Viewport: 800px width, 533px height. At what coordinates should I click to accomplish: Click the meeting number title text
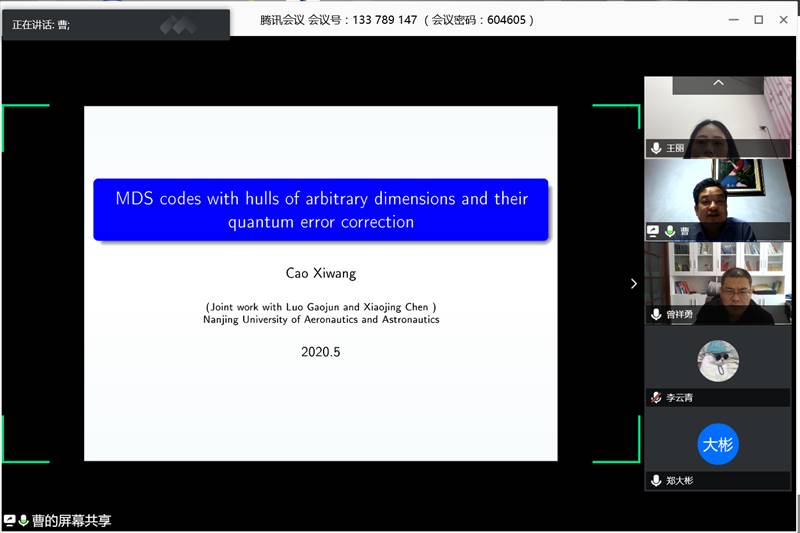pos(397,19)
